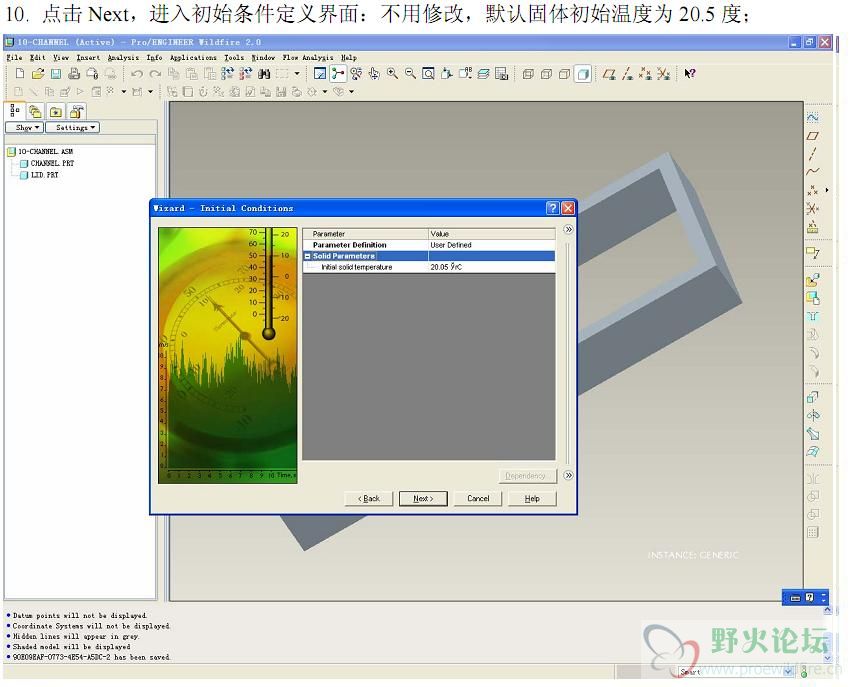Click the Layers icon in the toolbar
Viewport: 852px width, 687px height.
coord(483,73)
